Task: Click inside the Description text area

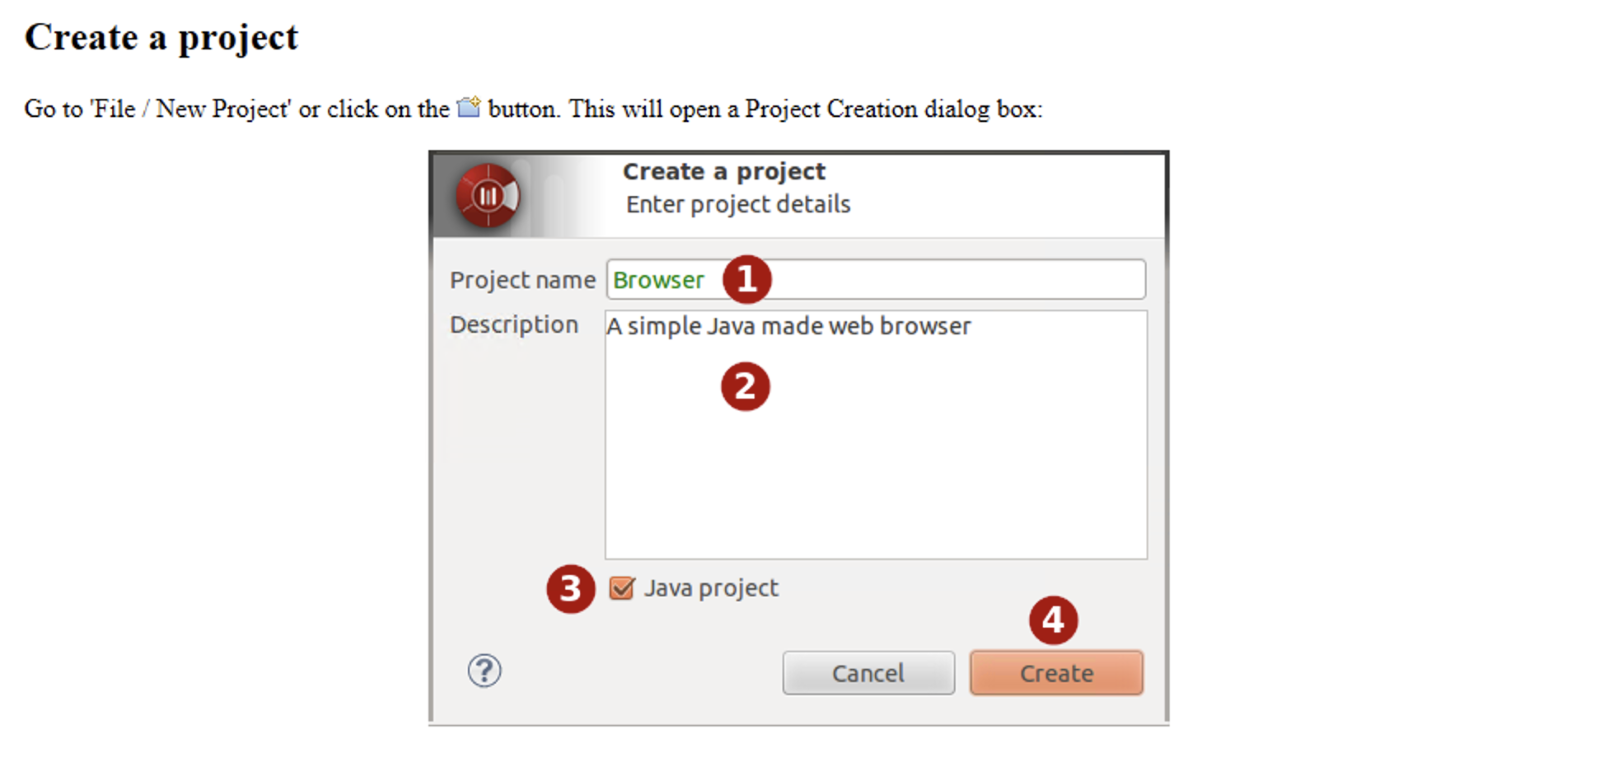Action: [x=875, y=460]
